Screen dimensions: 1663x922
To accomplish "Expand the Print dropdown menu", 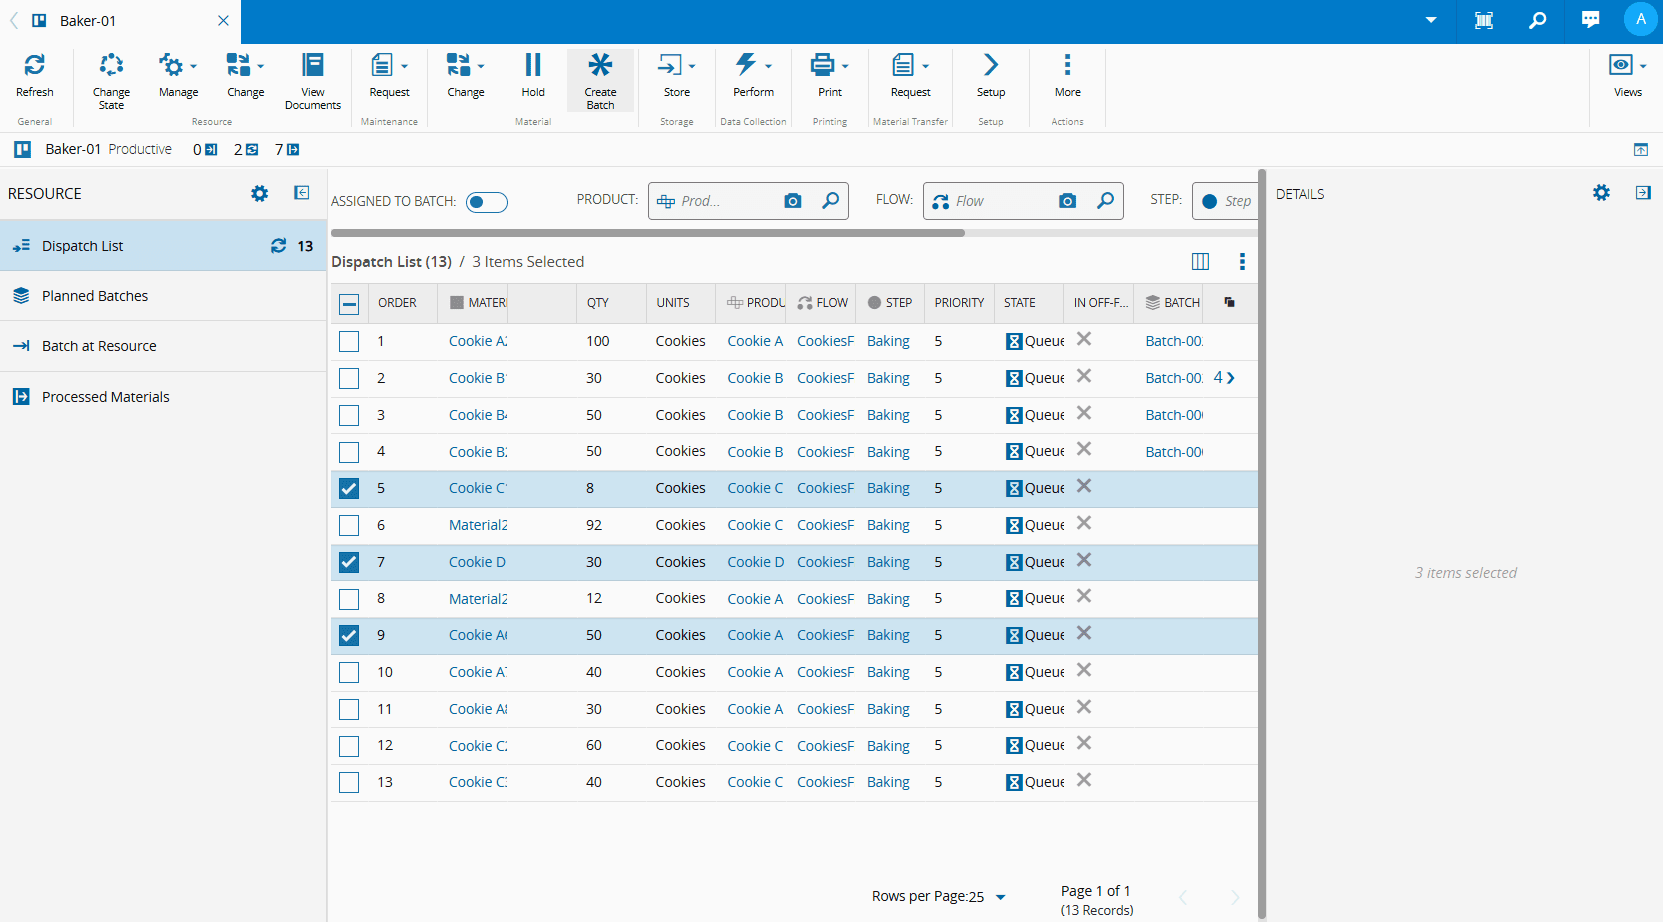I will (x=845, y=66).
